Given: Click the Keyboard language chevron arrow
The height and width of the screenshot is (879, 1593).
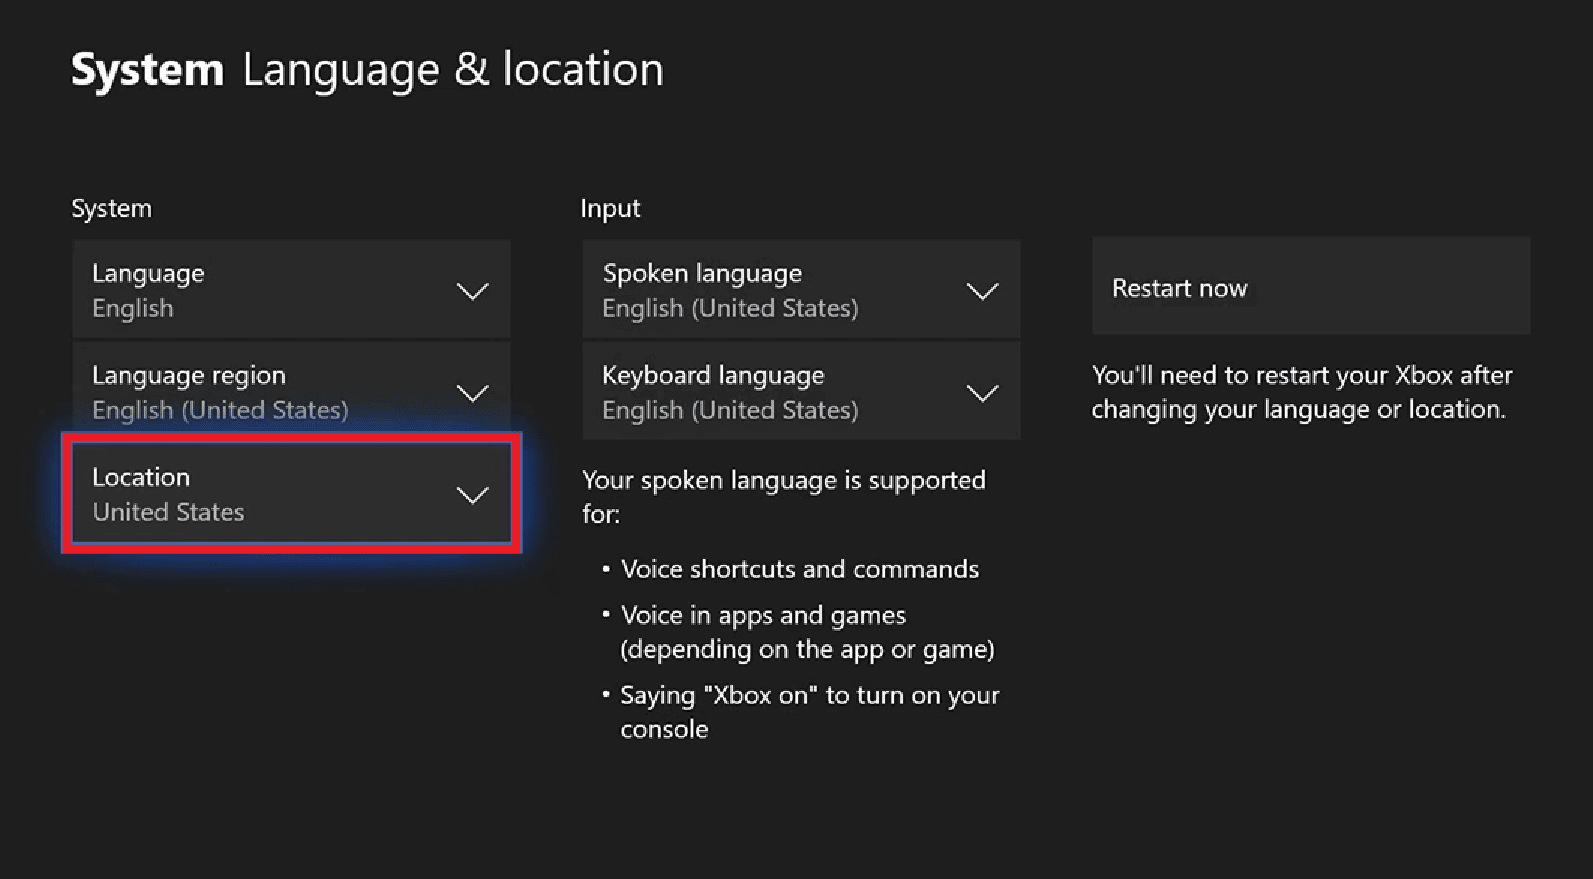Looking at the screenshot, I should point(982,393).
